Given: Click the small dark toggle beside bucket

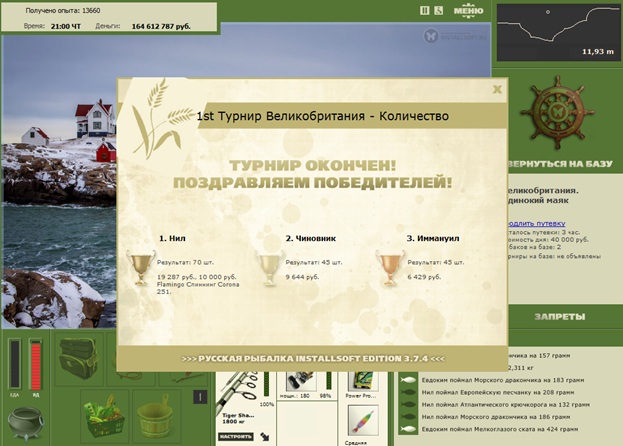Looking at the screenshot, I should (x=200, y=397).
